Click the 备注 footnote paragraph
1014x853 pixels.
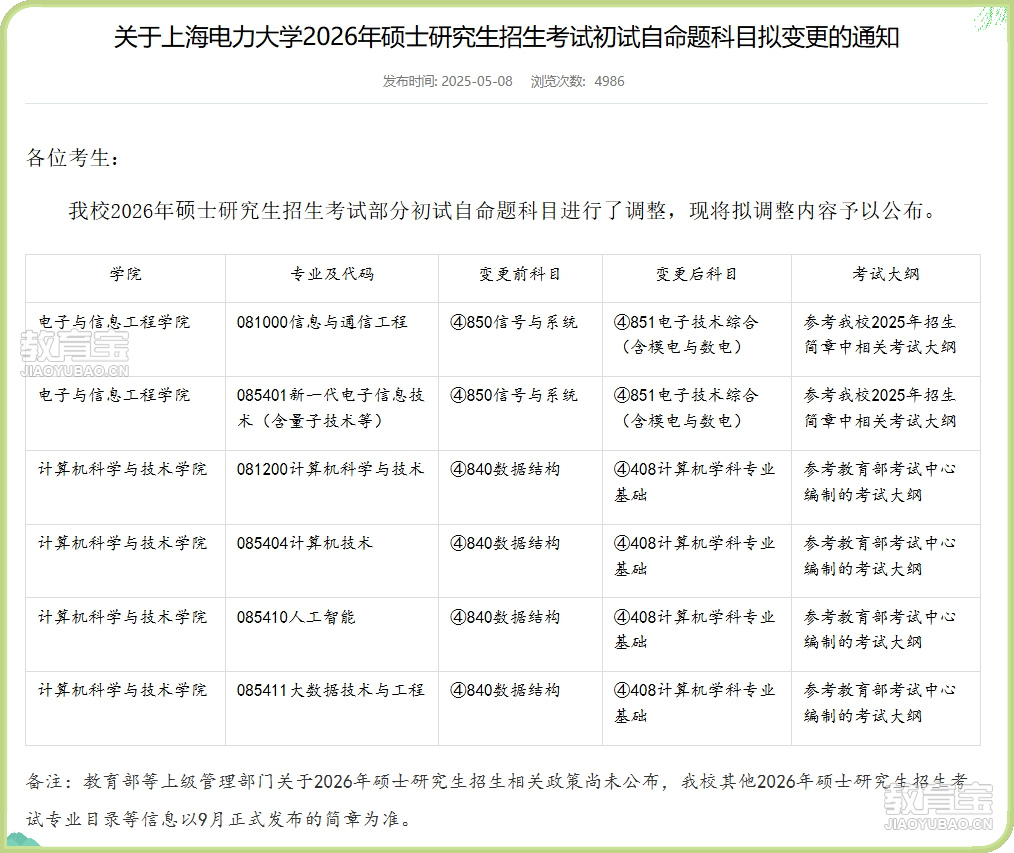497,800
